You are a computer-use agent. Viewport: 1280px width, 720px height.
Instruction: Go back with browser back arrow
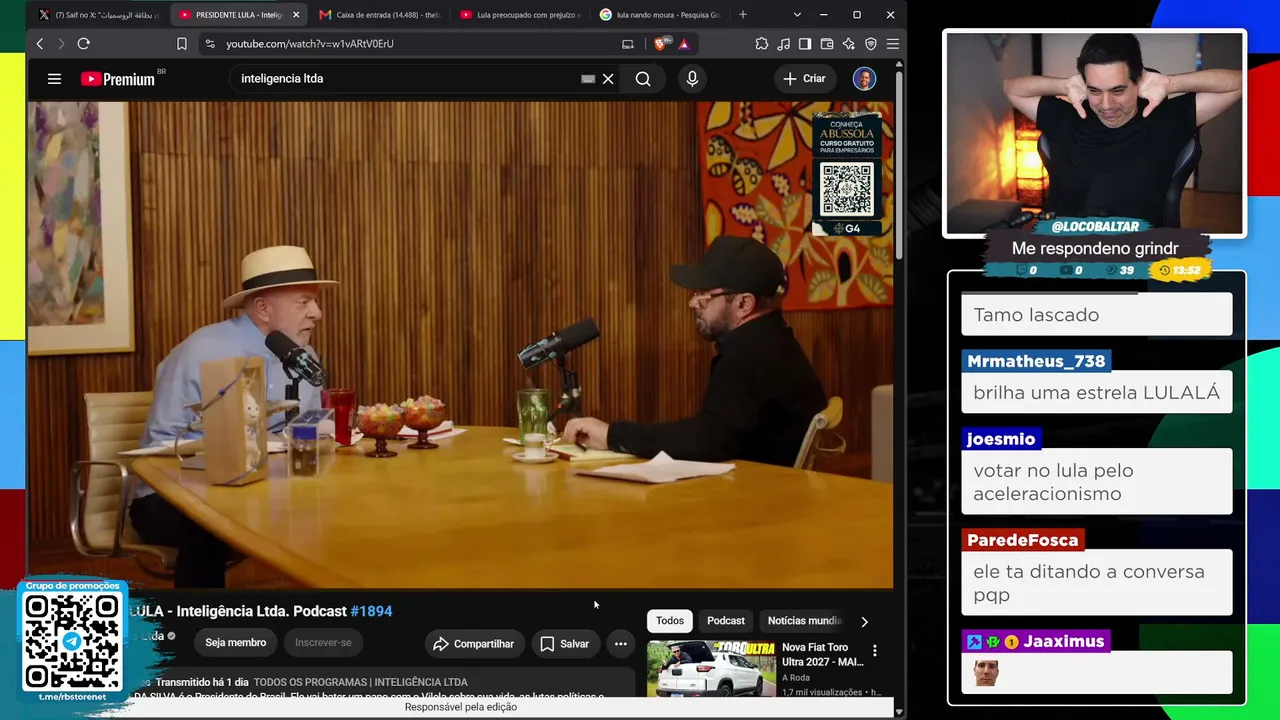click(40, 44)
